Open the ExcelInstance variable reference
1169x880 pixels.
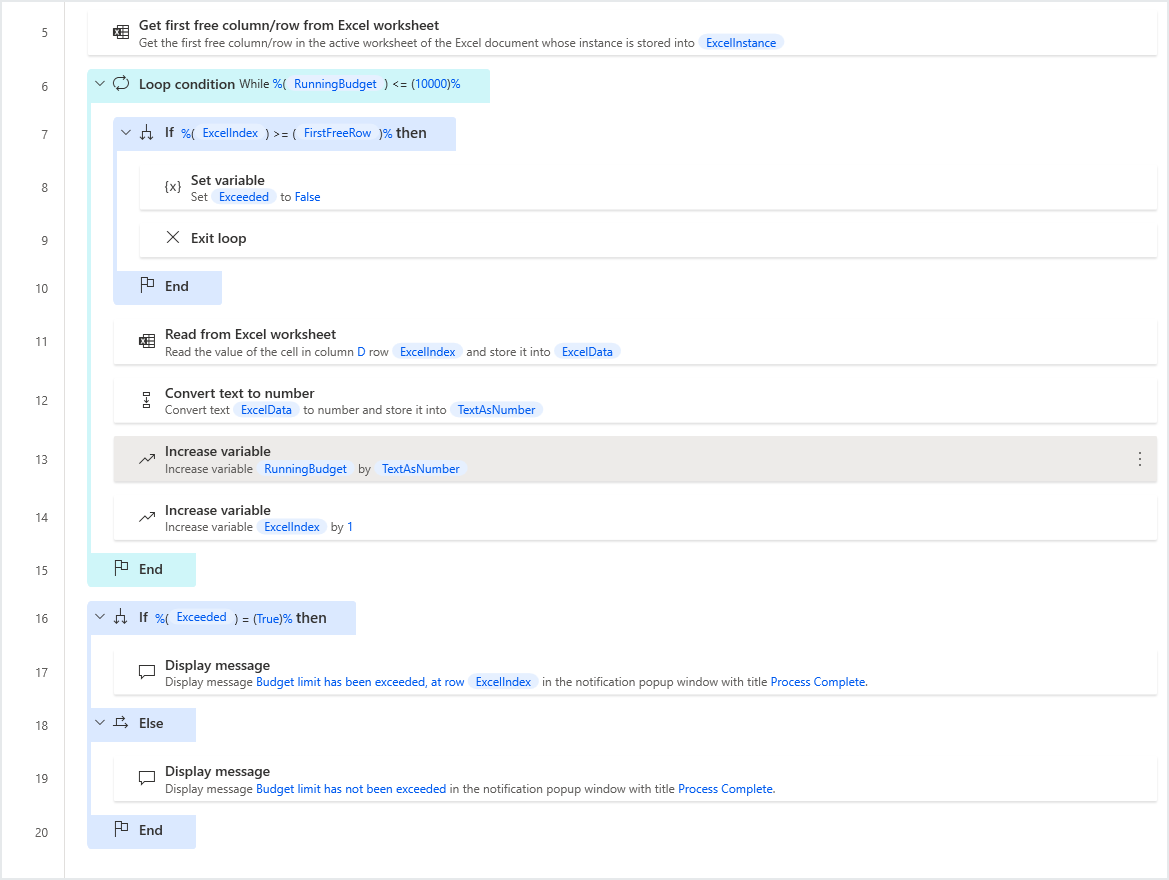741,42
